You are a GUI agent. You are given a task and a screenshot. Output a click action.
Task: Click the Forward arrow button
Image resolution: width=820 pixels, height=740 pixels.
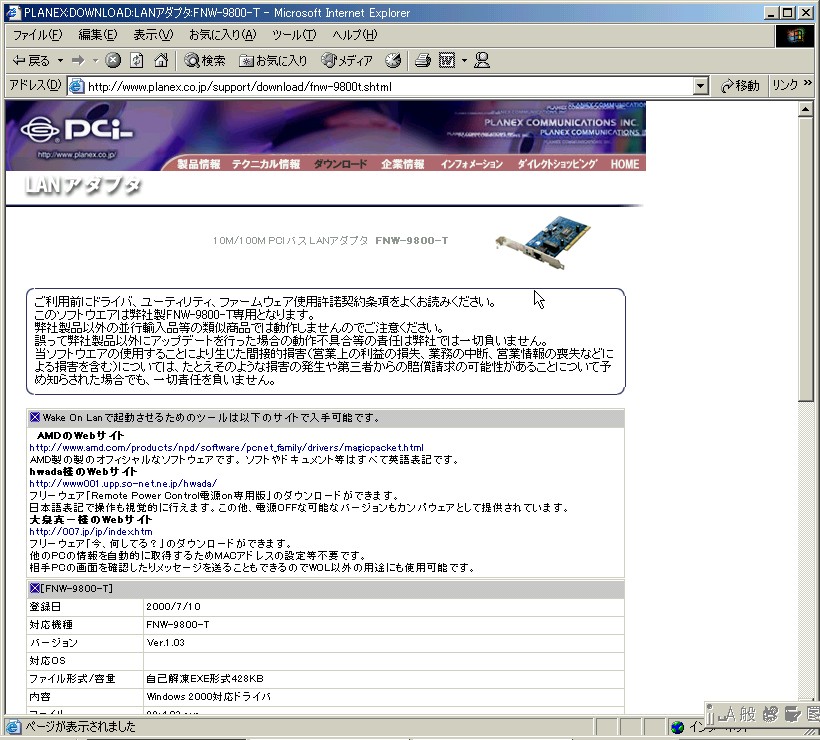[x=78, y=61]
